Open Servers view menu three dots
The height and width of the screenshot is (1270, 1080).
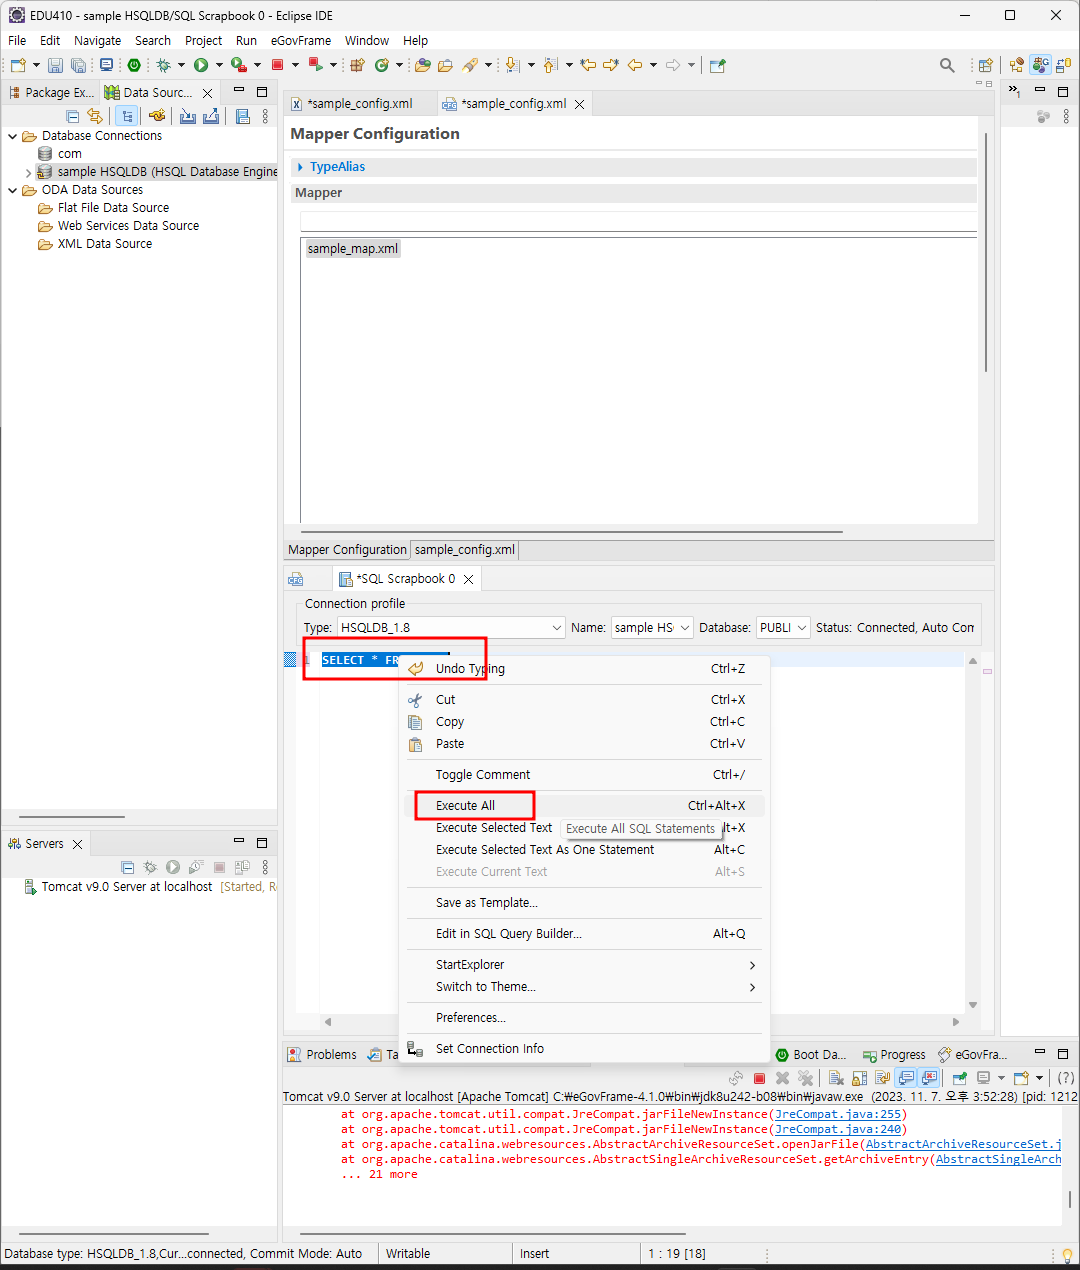(265, 867)
